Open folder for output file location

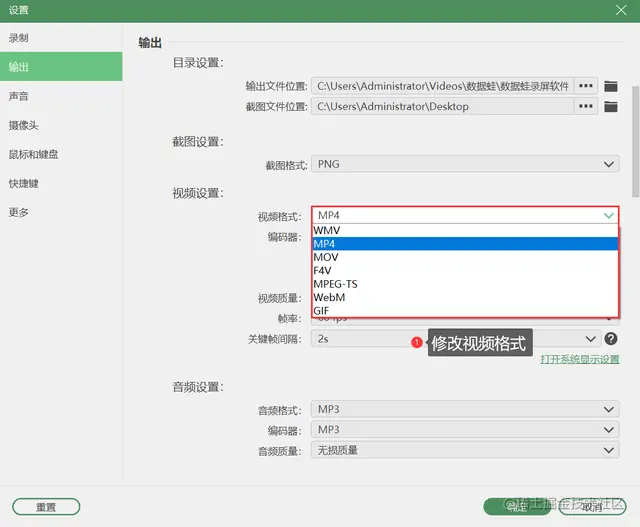point(611,86)
